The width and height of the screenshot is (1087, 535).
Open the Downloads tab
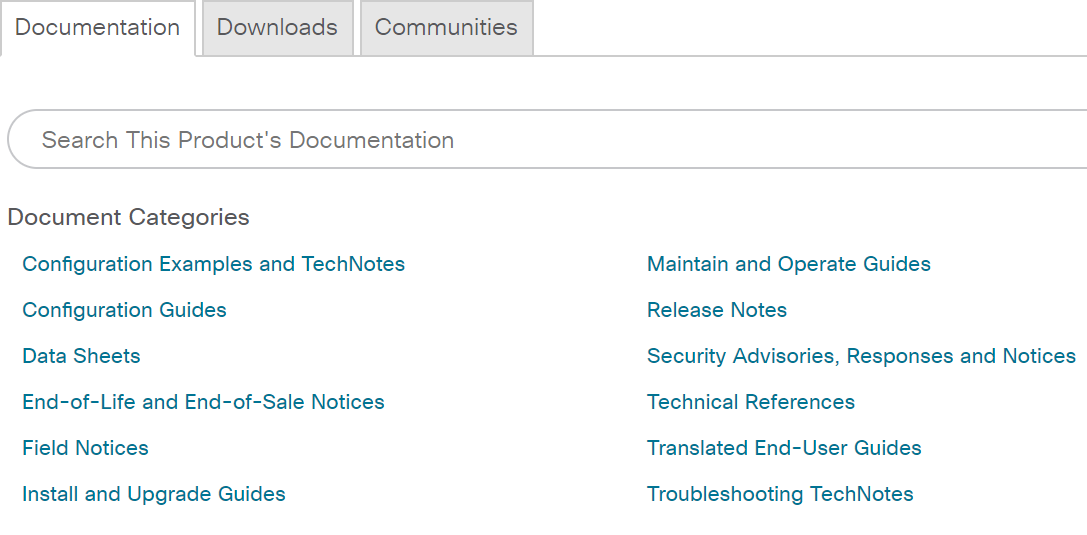(277, 28)
